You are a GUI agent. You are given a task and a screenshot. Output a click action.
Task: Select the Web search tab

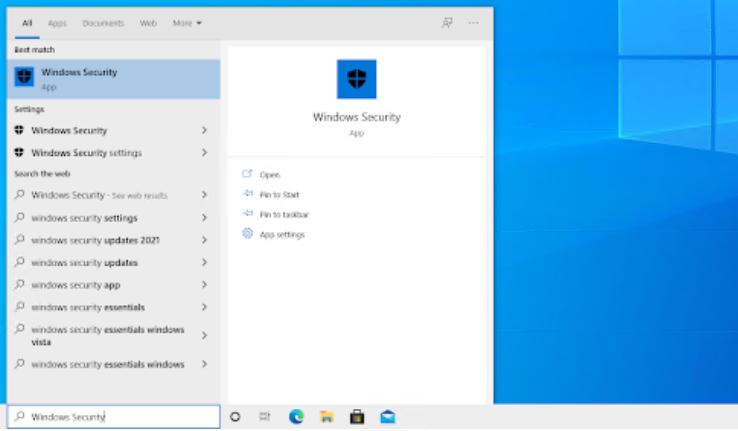(x=148, y=22)
